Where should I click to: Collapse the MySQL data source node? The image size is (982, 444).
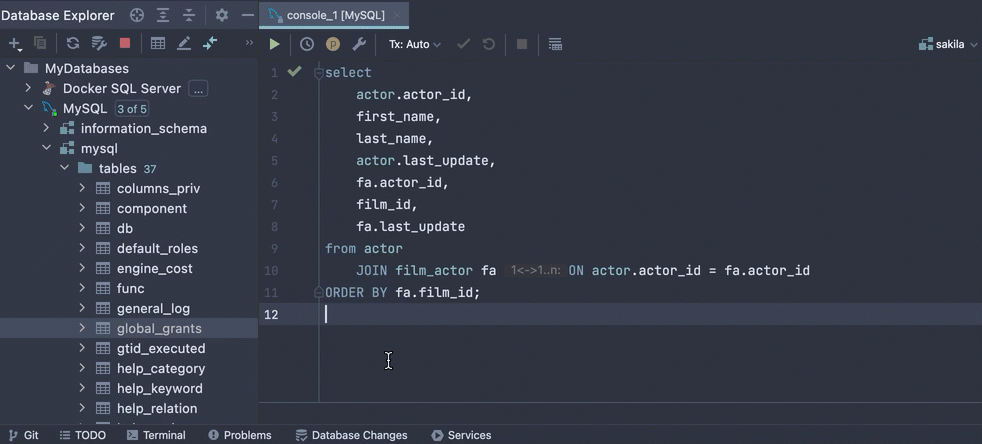pos(28,108)
